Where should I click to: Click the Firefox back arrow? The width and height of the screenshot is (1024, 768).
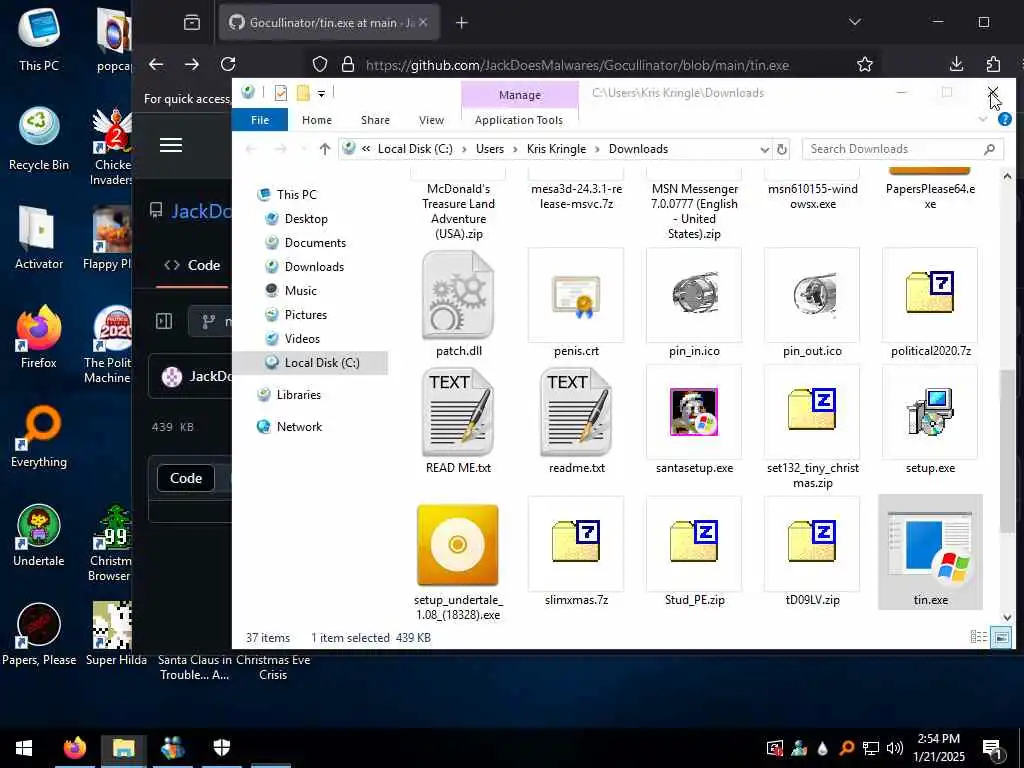click(x=155, y=64)
